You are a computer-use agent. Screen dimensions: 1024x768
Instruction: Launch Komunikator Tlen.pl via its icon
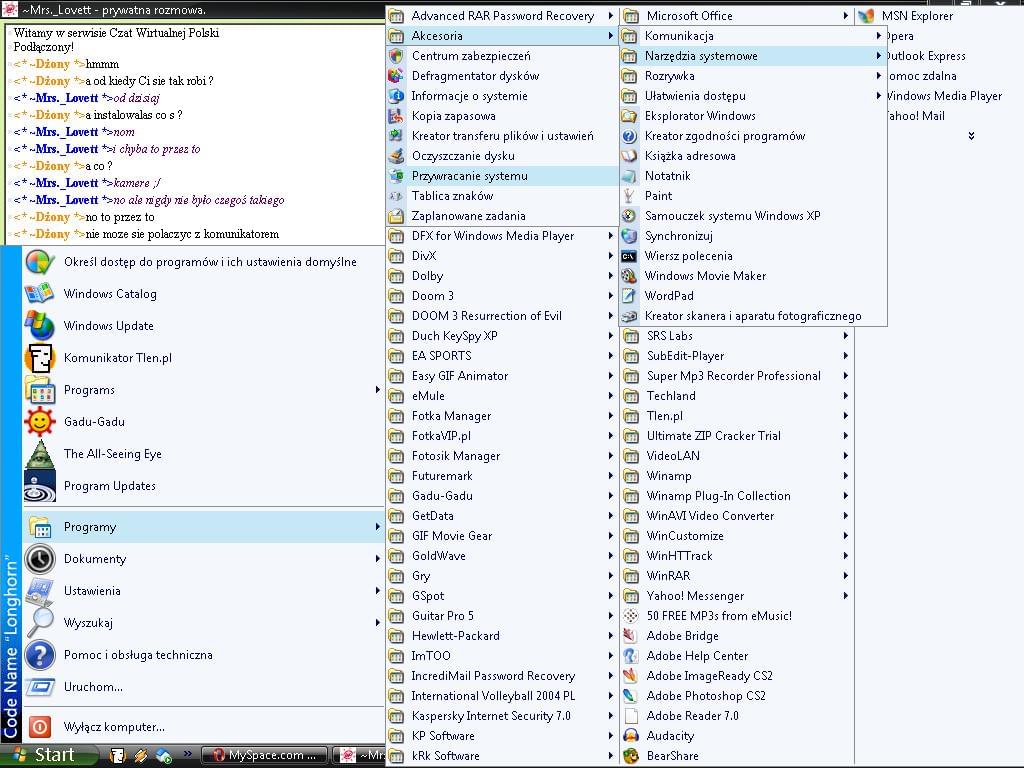pos(39,358)
